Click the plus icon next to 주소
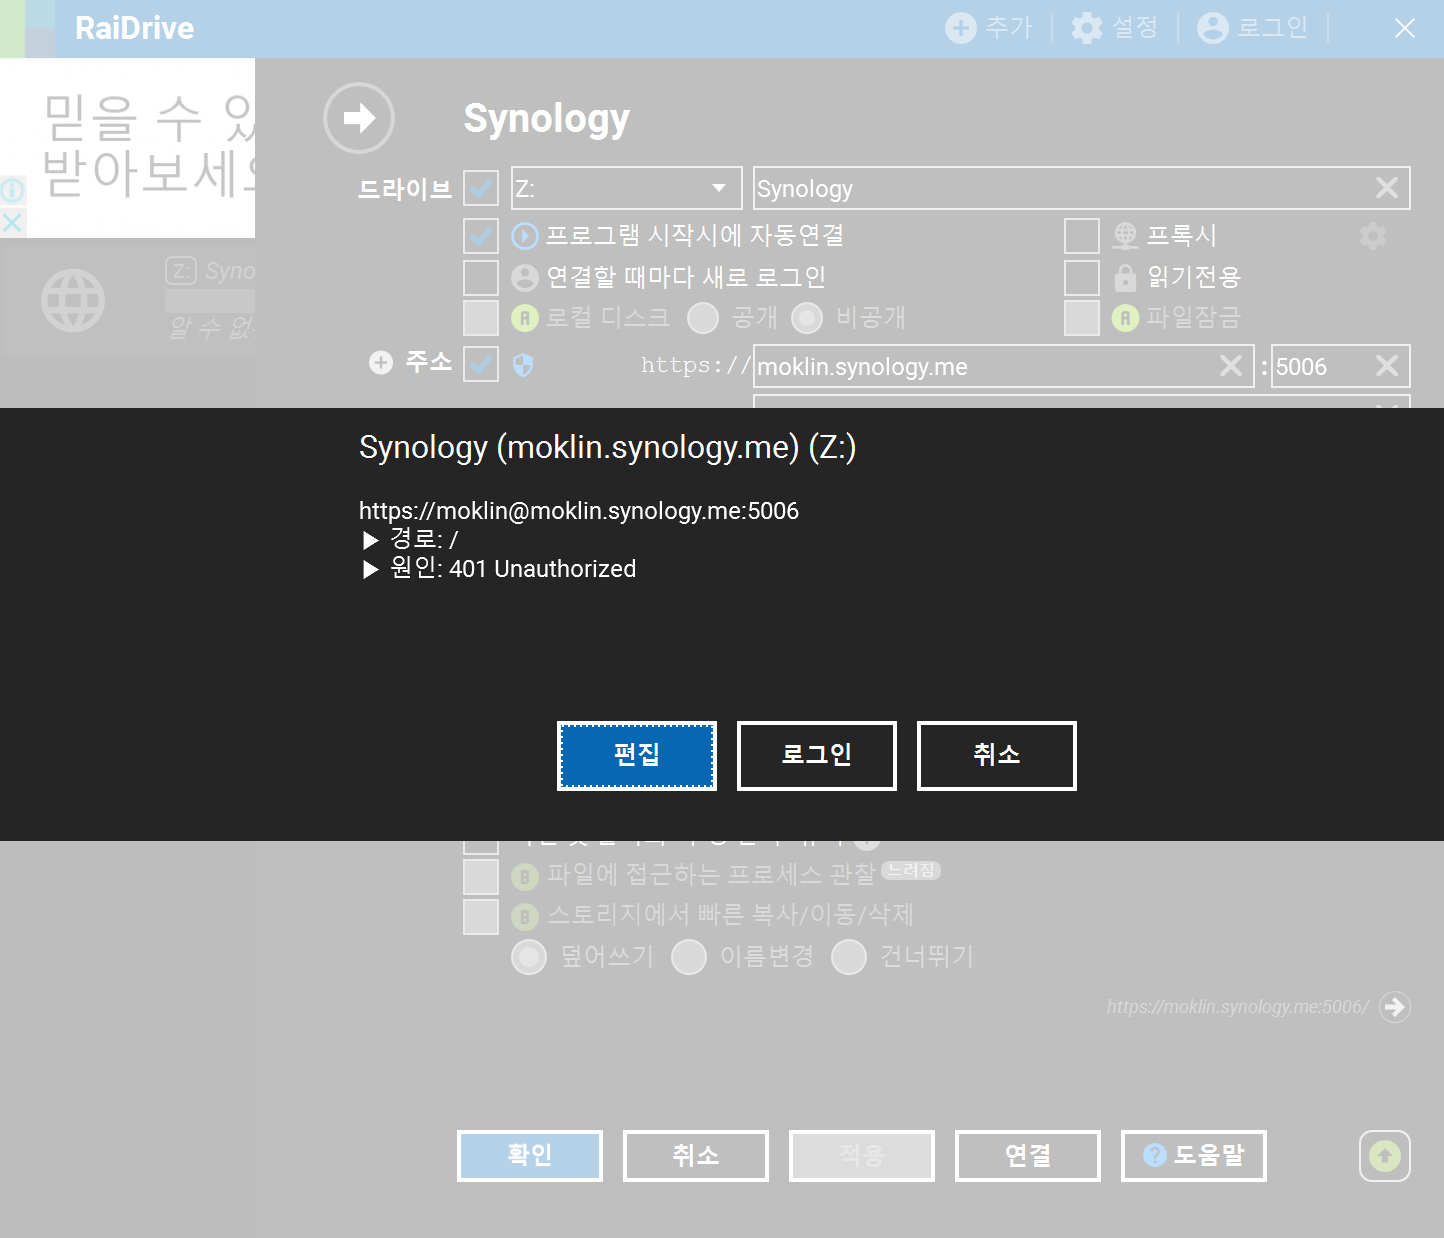This screenshot has height=1238, width=1444. (381, 362)
